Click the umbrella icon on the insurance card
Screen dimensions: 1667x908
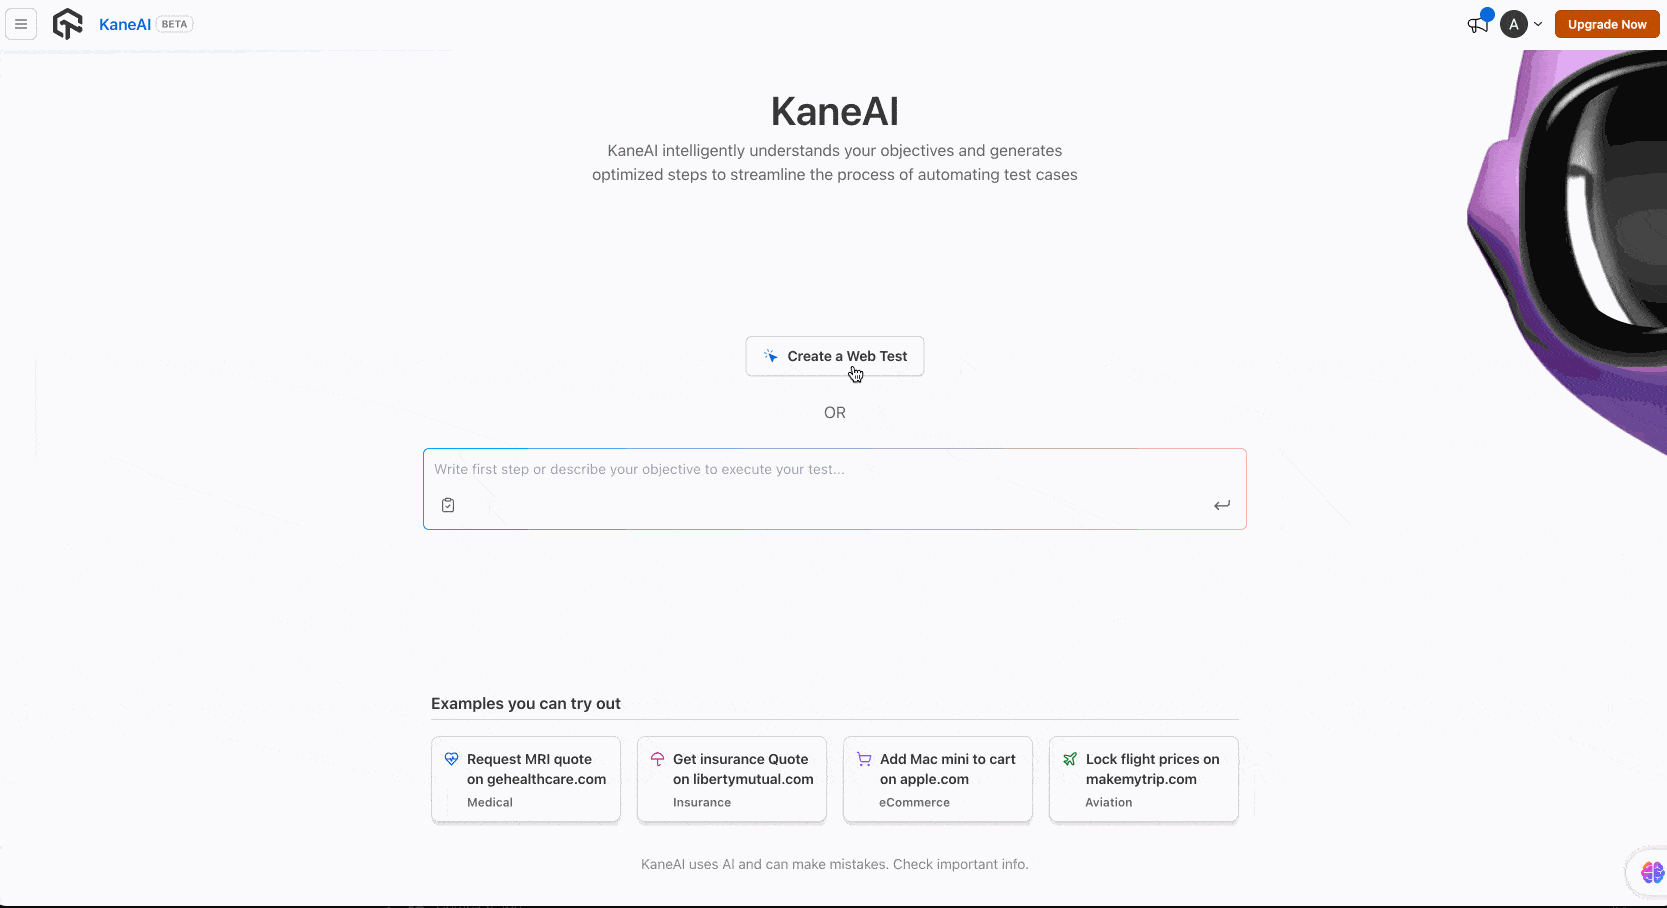657,759
